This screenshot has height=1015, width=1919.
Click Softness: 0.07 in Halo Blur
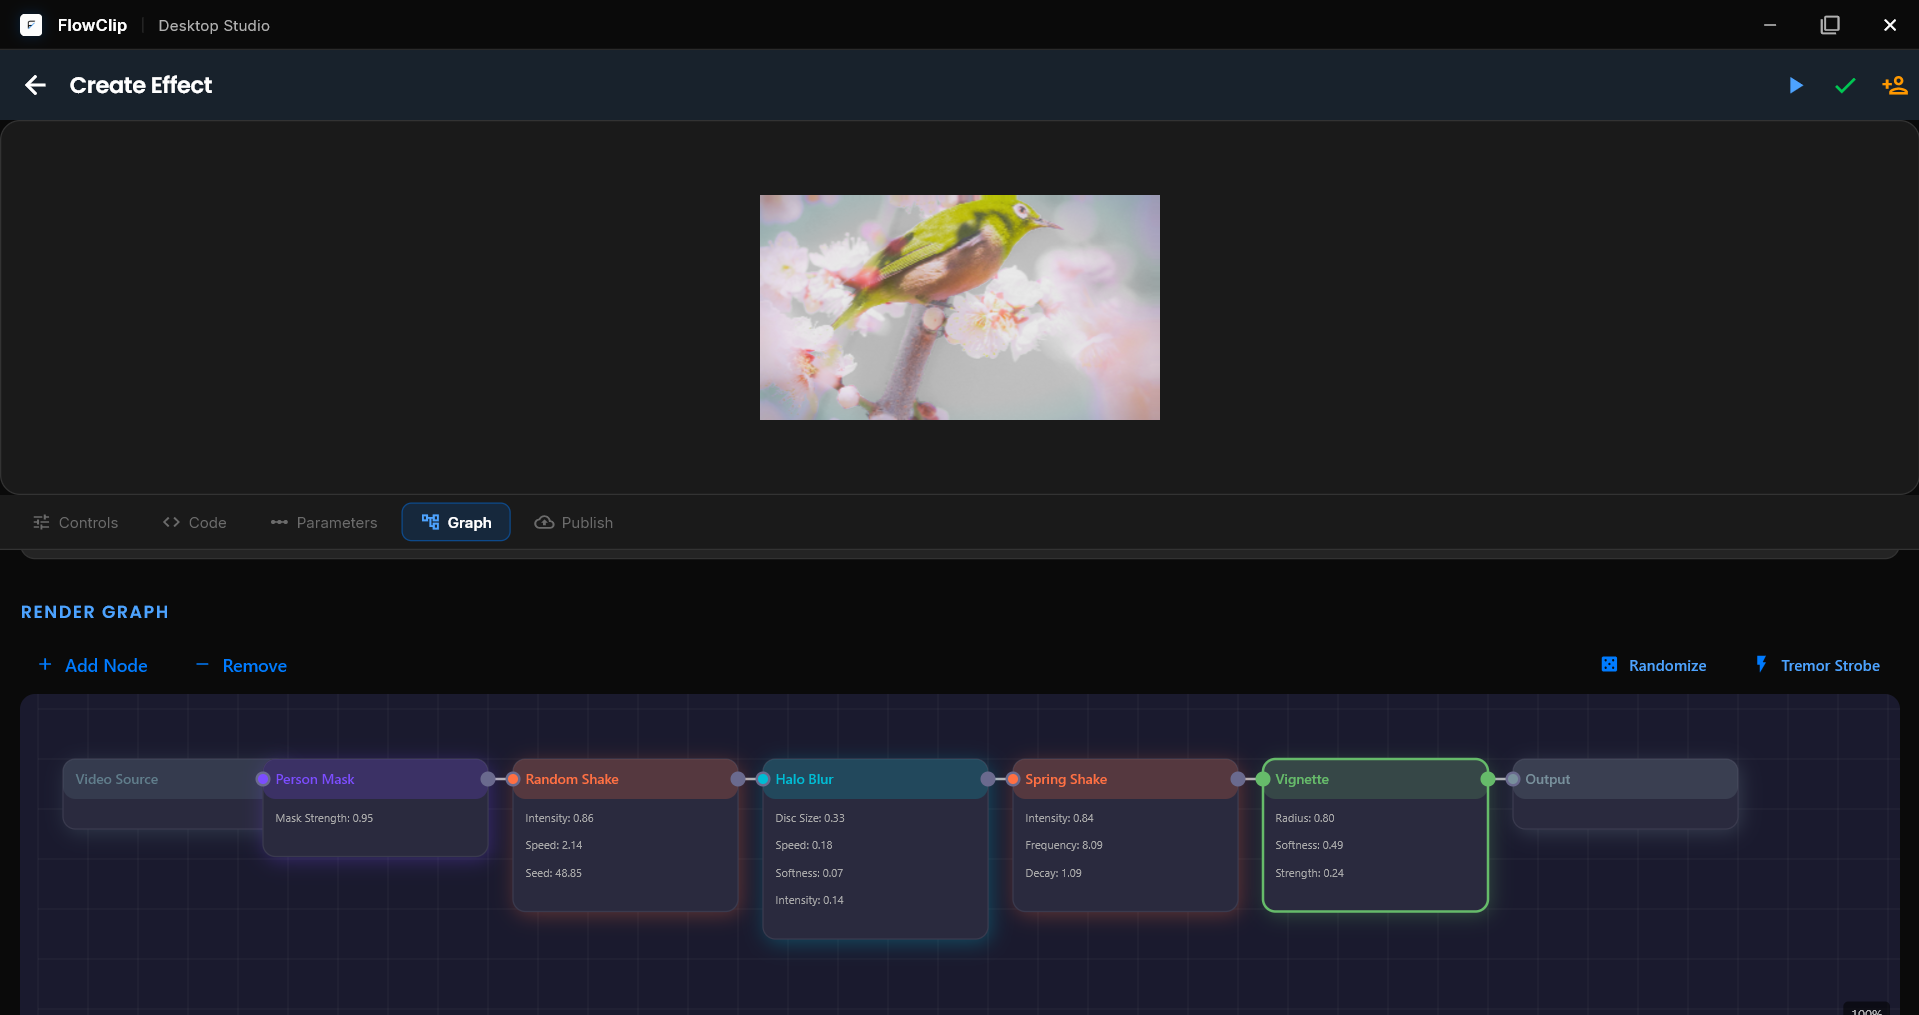coord(809,873)
